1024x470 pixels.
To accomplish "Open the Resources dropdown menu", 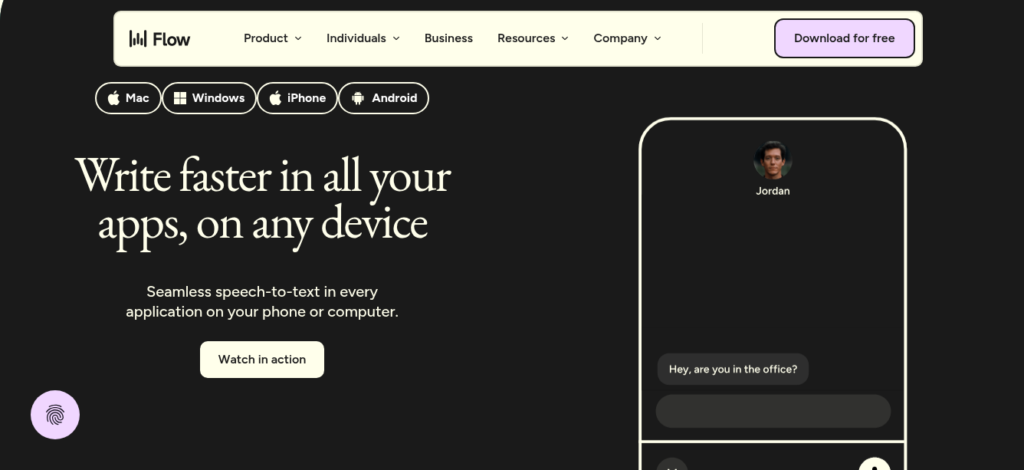I will tap(533, 39).
